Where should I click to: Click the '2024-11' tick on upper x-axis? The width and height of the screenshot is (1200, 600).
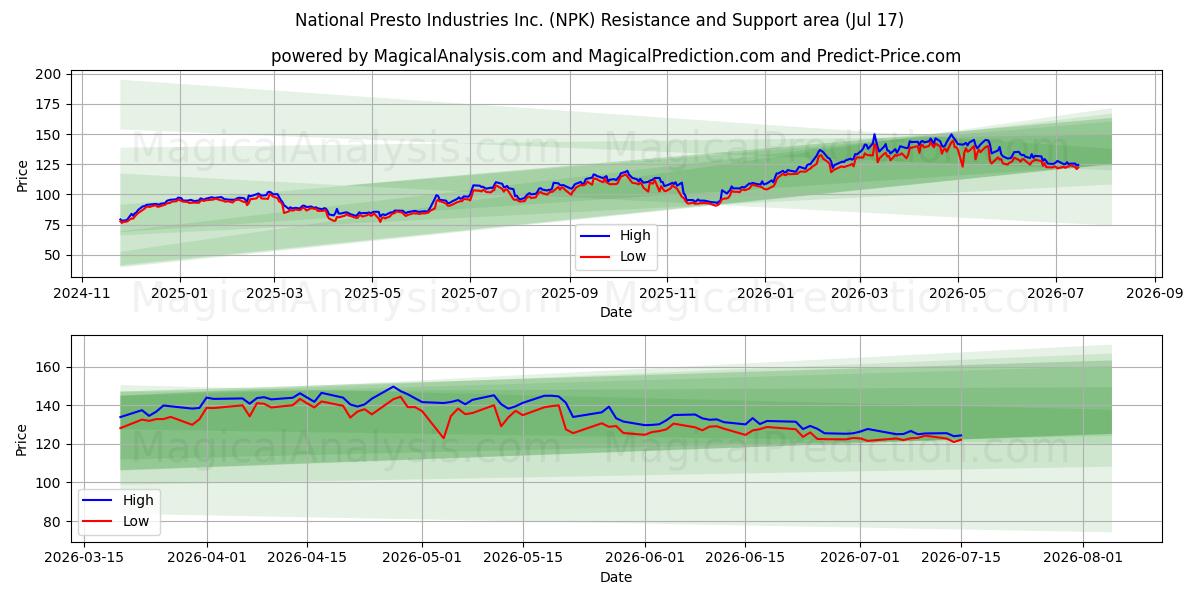coord(82,294)
